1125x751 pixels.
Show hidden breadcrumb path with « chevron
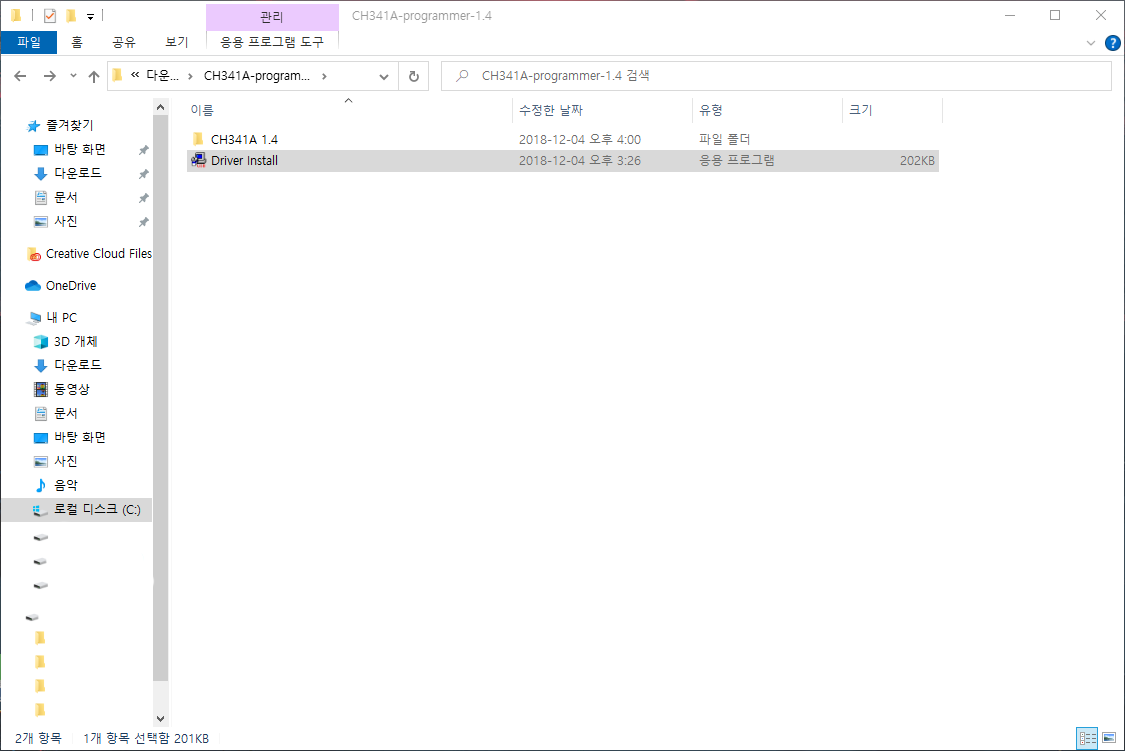pos(135,75)
